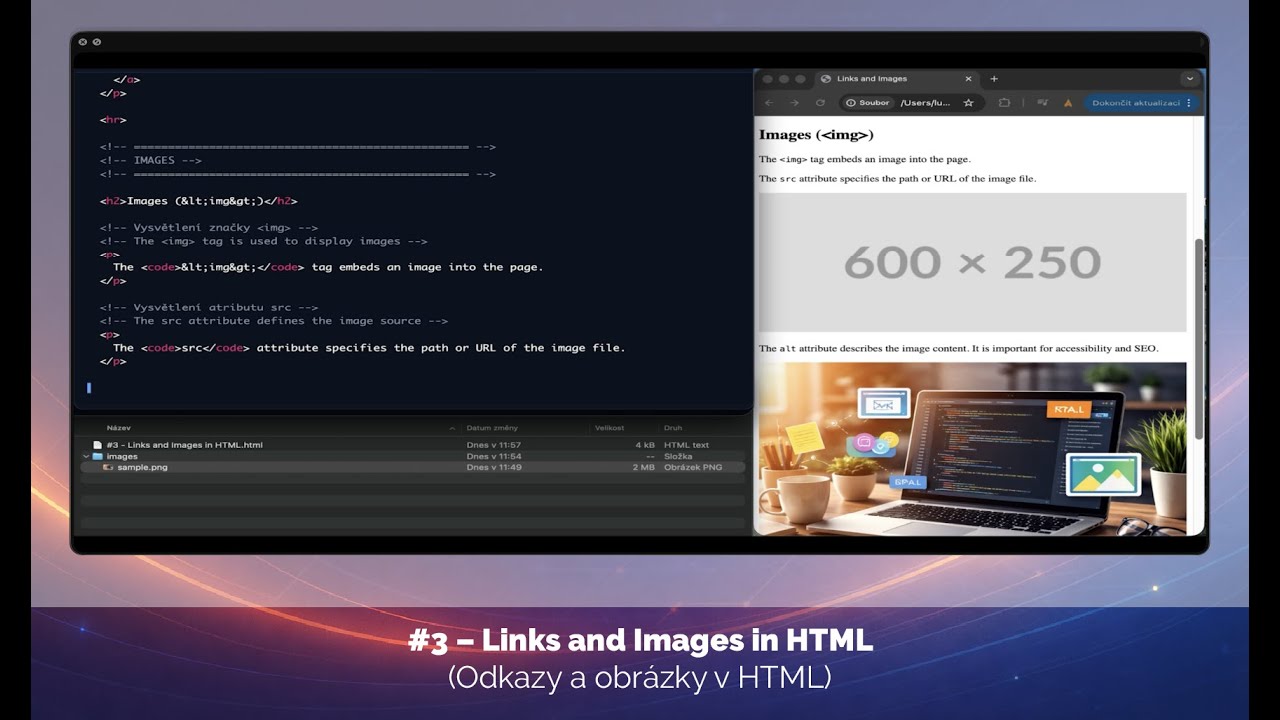Sort files by Druh column
This screenshot has height=720, width=1280.
(672, 428)
